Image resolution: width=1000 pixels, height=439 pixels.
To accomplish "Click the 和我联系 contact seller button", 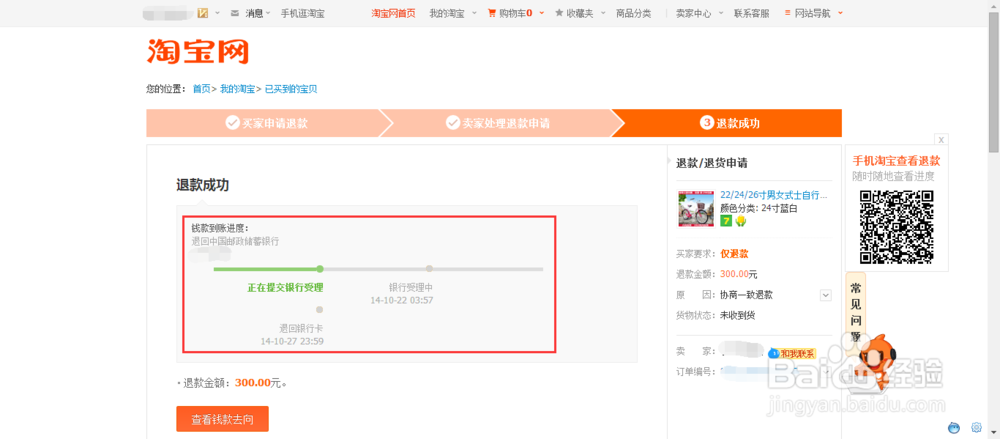I will pyautogui.click(x=792, y=353).
